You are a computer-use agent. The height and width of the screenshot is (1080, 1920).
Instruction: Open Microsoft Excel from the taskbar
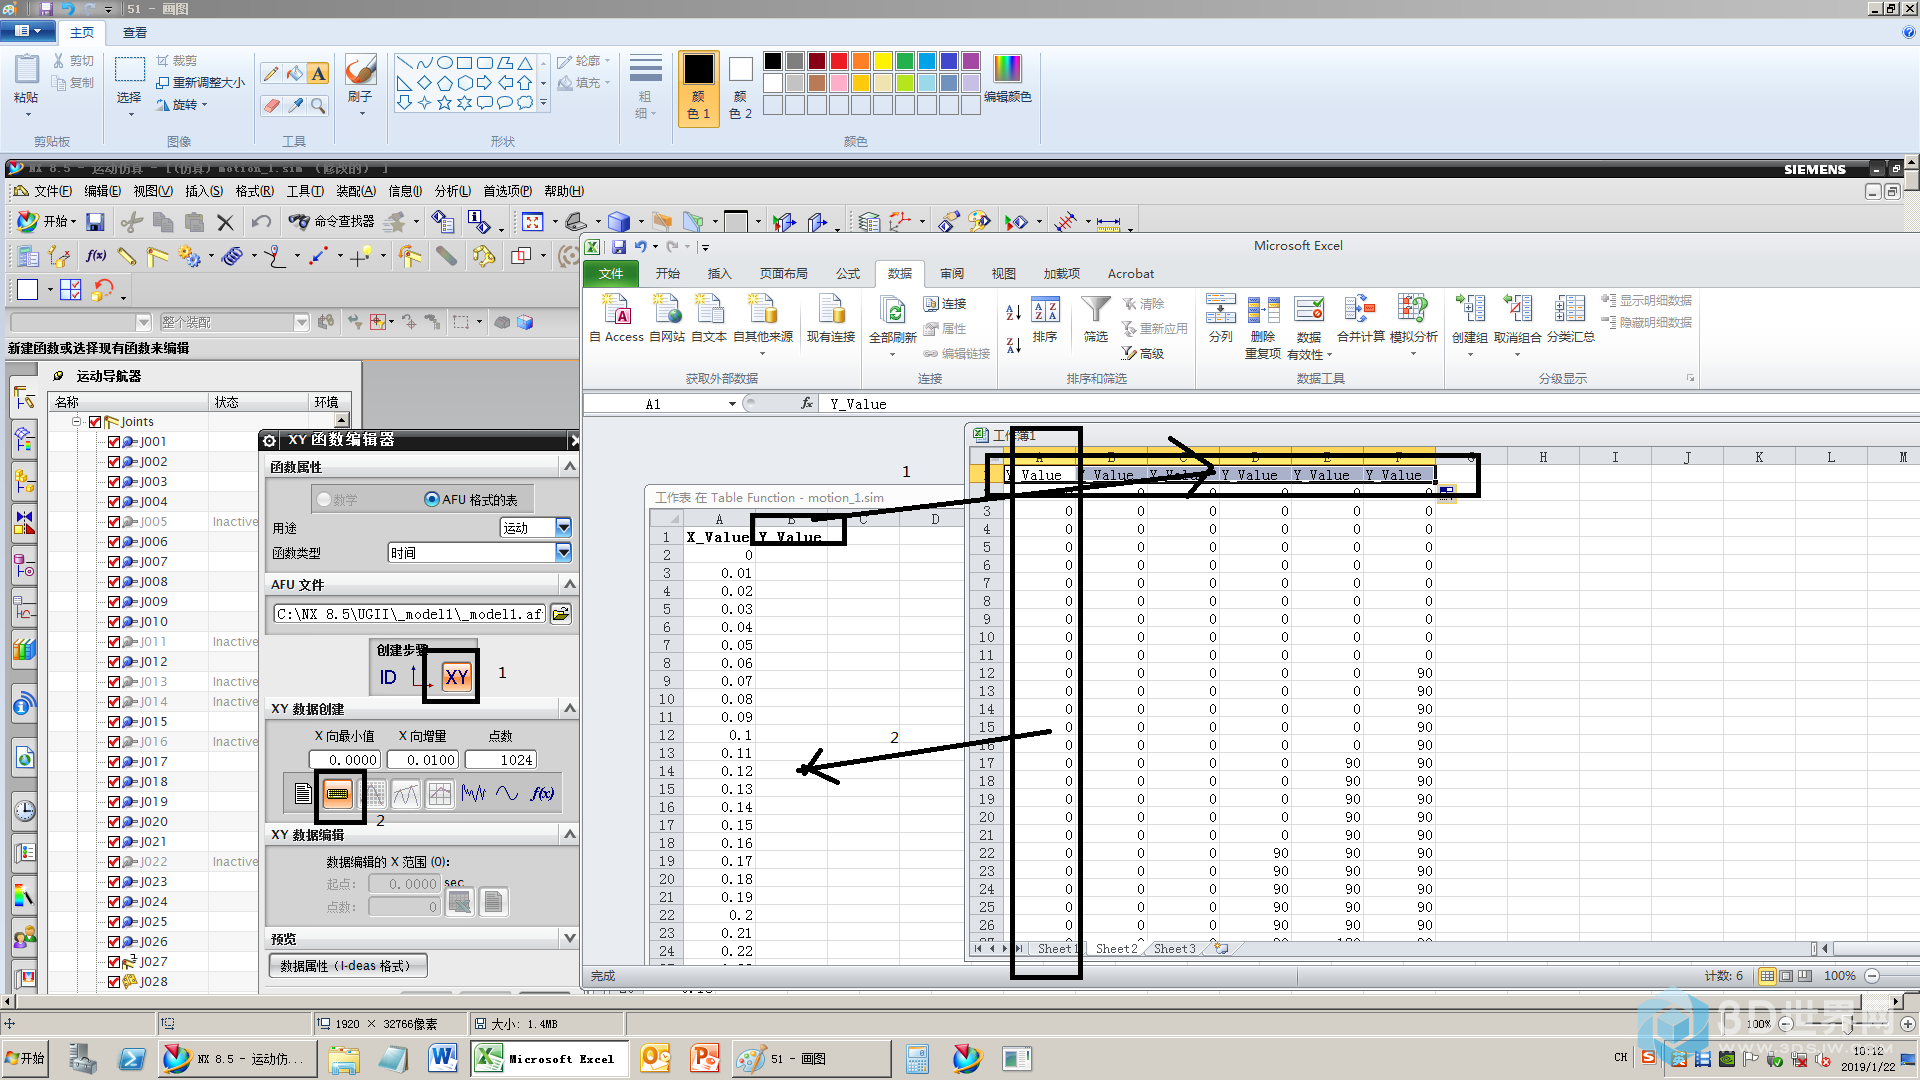[x=548, y=1058]
